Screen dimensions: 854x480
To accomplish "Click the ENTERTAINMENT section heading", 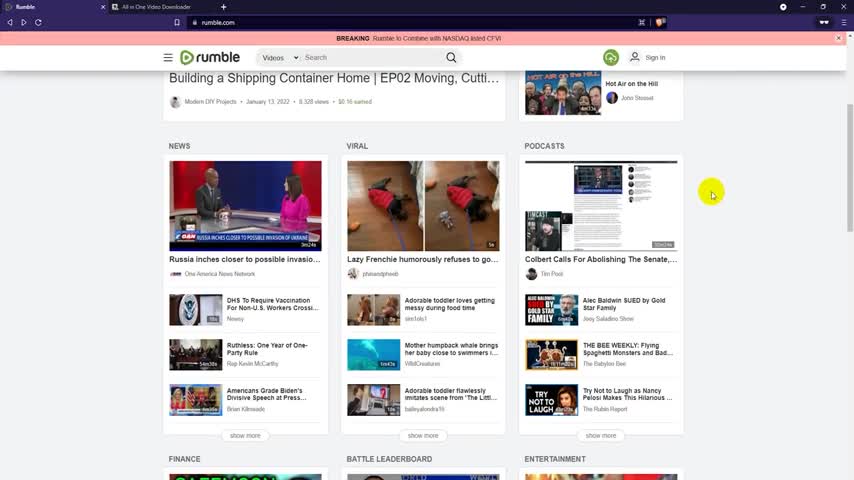I will pyautogui.click(x=555, y=459).
